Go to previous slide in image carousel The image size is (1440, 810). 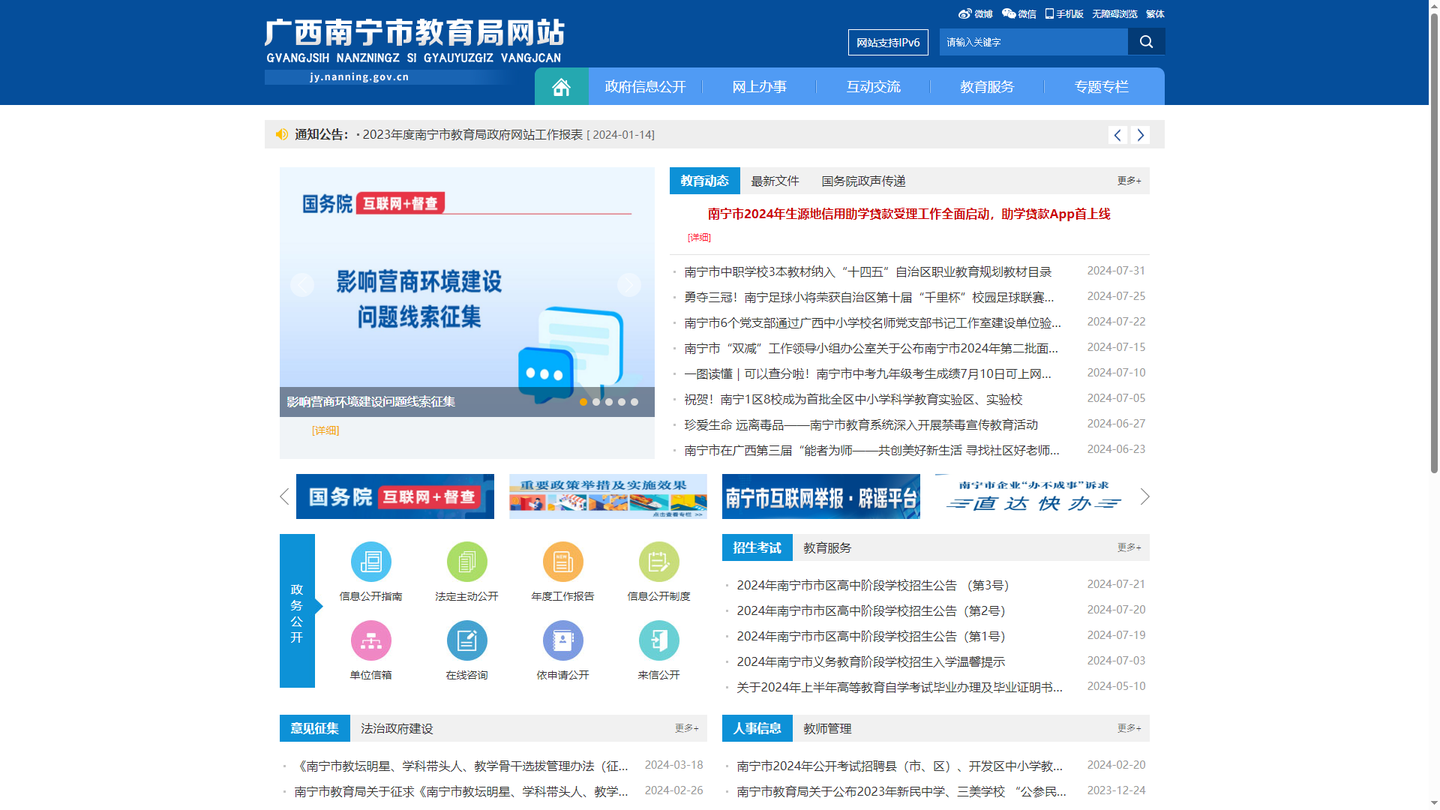point(302,284)
